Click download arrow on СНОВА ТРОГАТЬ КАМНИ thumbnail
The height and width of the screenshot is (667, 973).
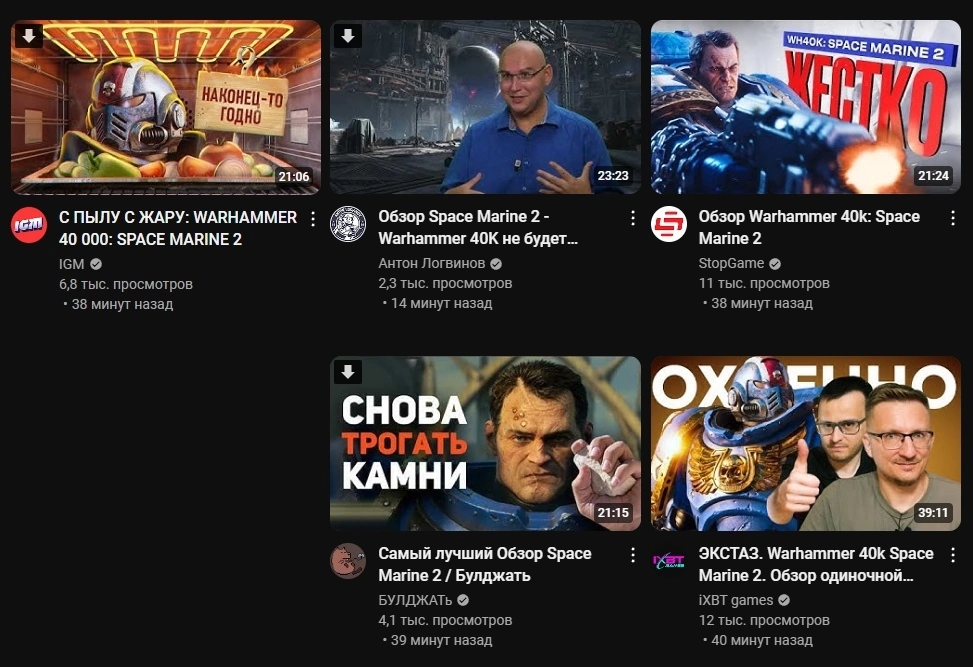(348, 372)
